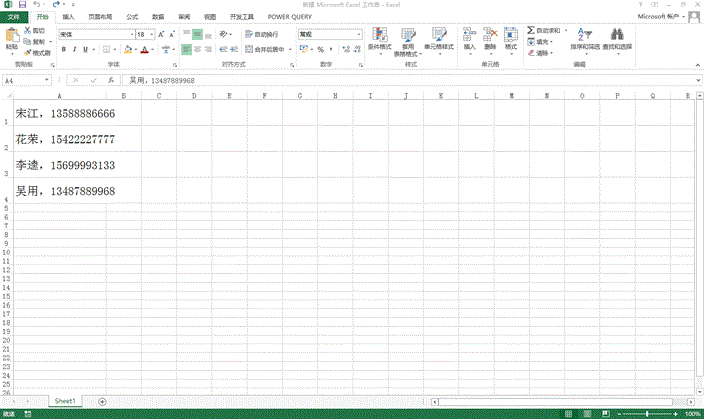Add a new sheet with plus button
Viewport: 704px width, 419px height.
pyautogui.click(x=103, y=400)
